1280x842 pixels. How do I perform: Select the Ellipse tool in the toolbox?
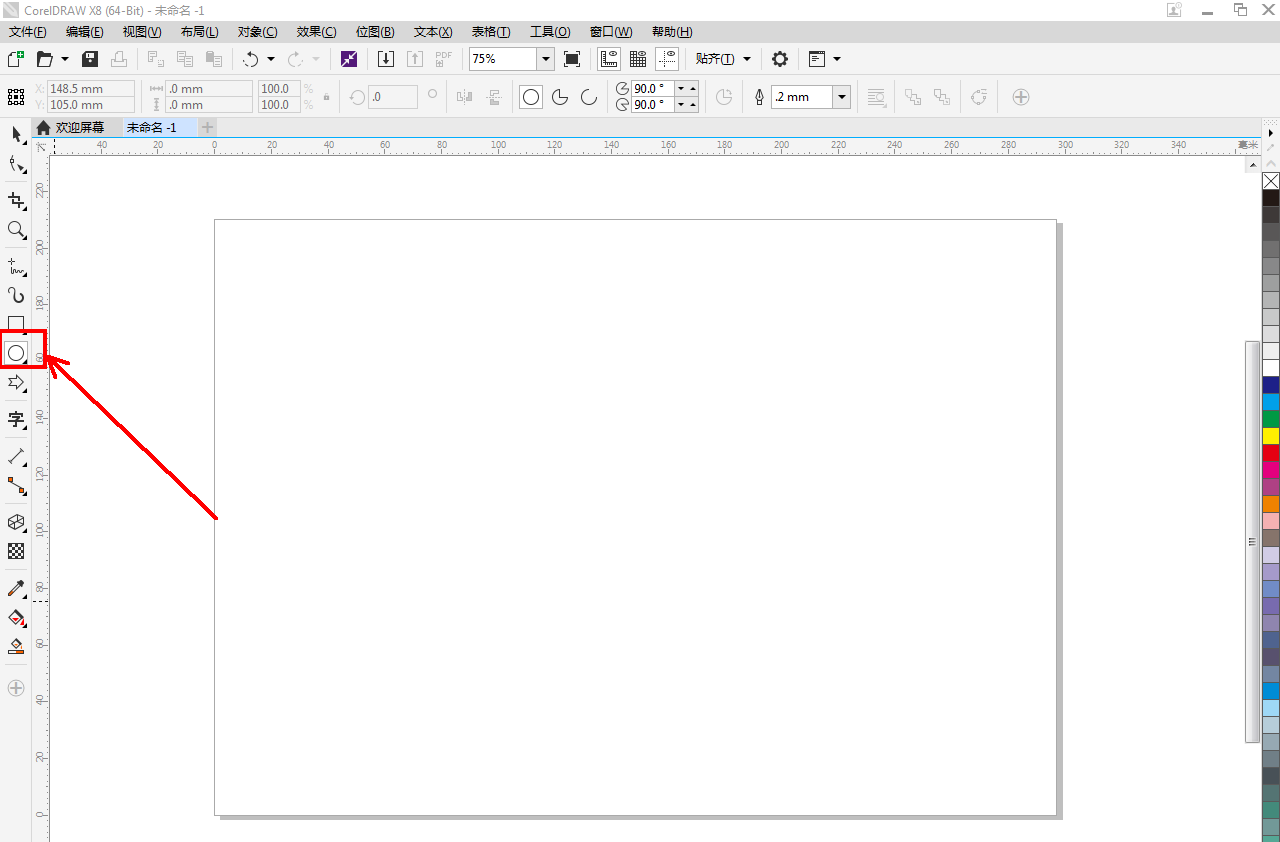click(16, 352)
